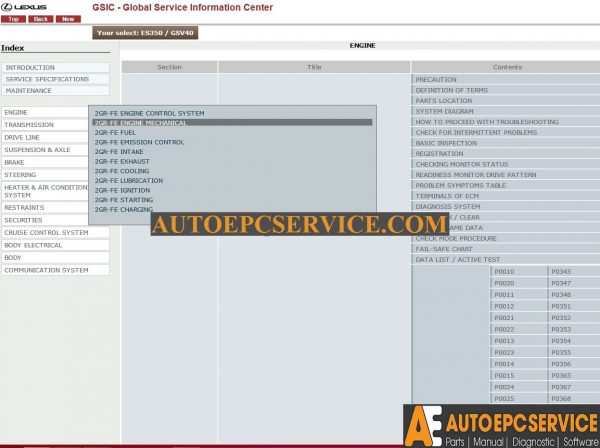Select DRIVE LINE in the index
Screen dimensions: 600x448
point(45,137)
